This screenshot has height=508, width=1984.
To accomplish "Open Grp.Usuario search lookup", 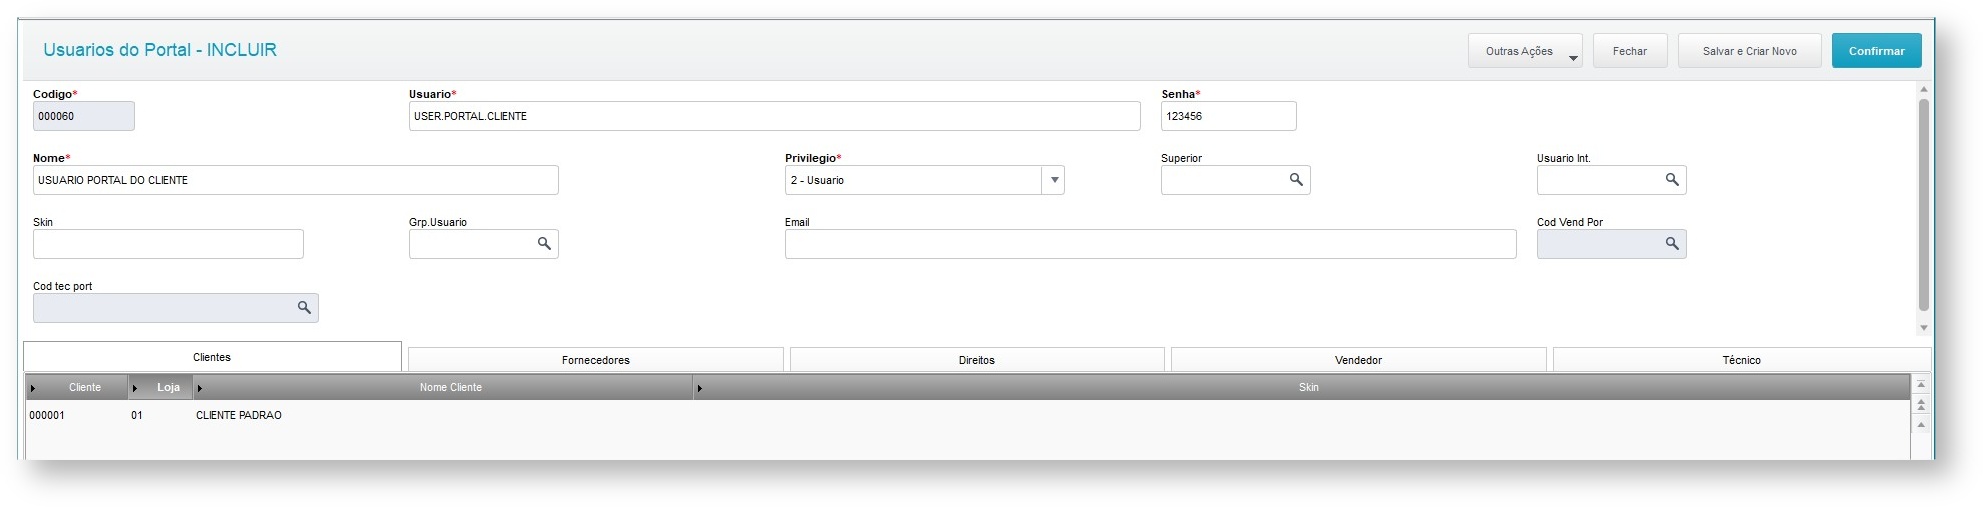I will click(x=544, y=244).
